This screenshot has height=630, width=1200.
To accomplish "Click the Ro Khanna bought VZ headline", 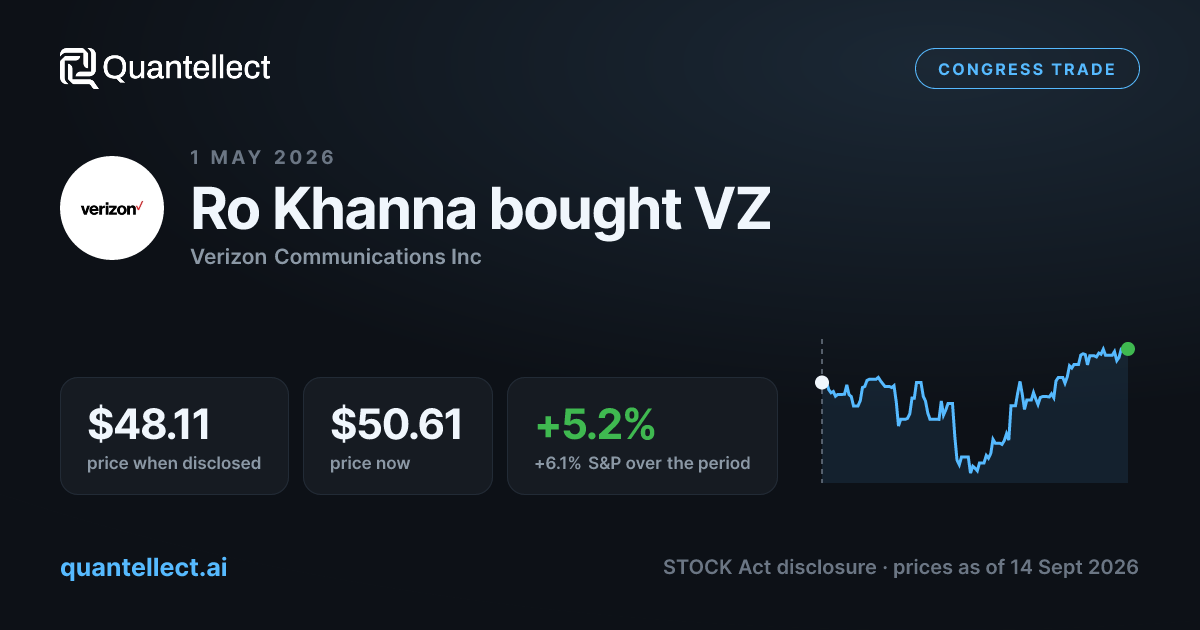I will pos(481,210).
